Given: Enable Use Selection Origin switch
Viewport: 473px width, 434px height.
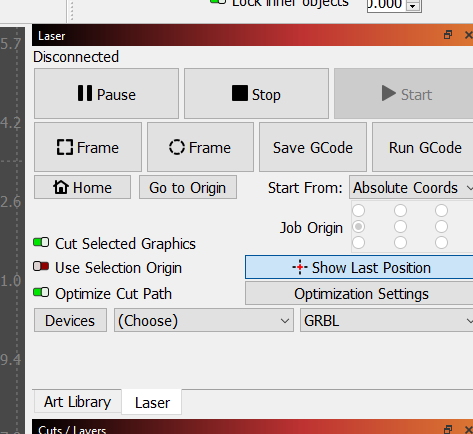Looking at the screenshot, I should (41, 266).
